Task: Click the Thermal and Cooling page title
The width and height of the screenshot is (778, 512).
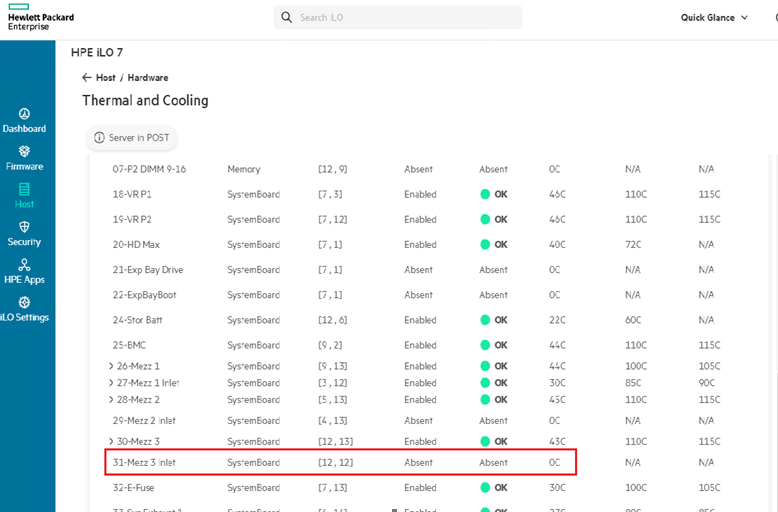Action: pyautogui.click(x=145, y=101)
